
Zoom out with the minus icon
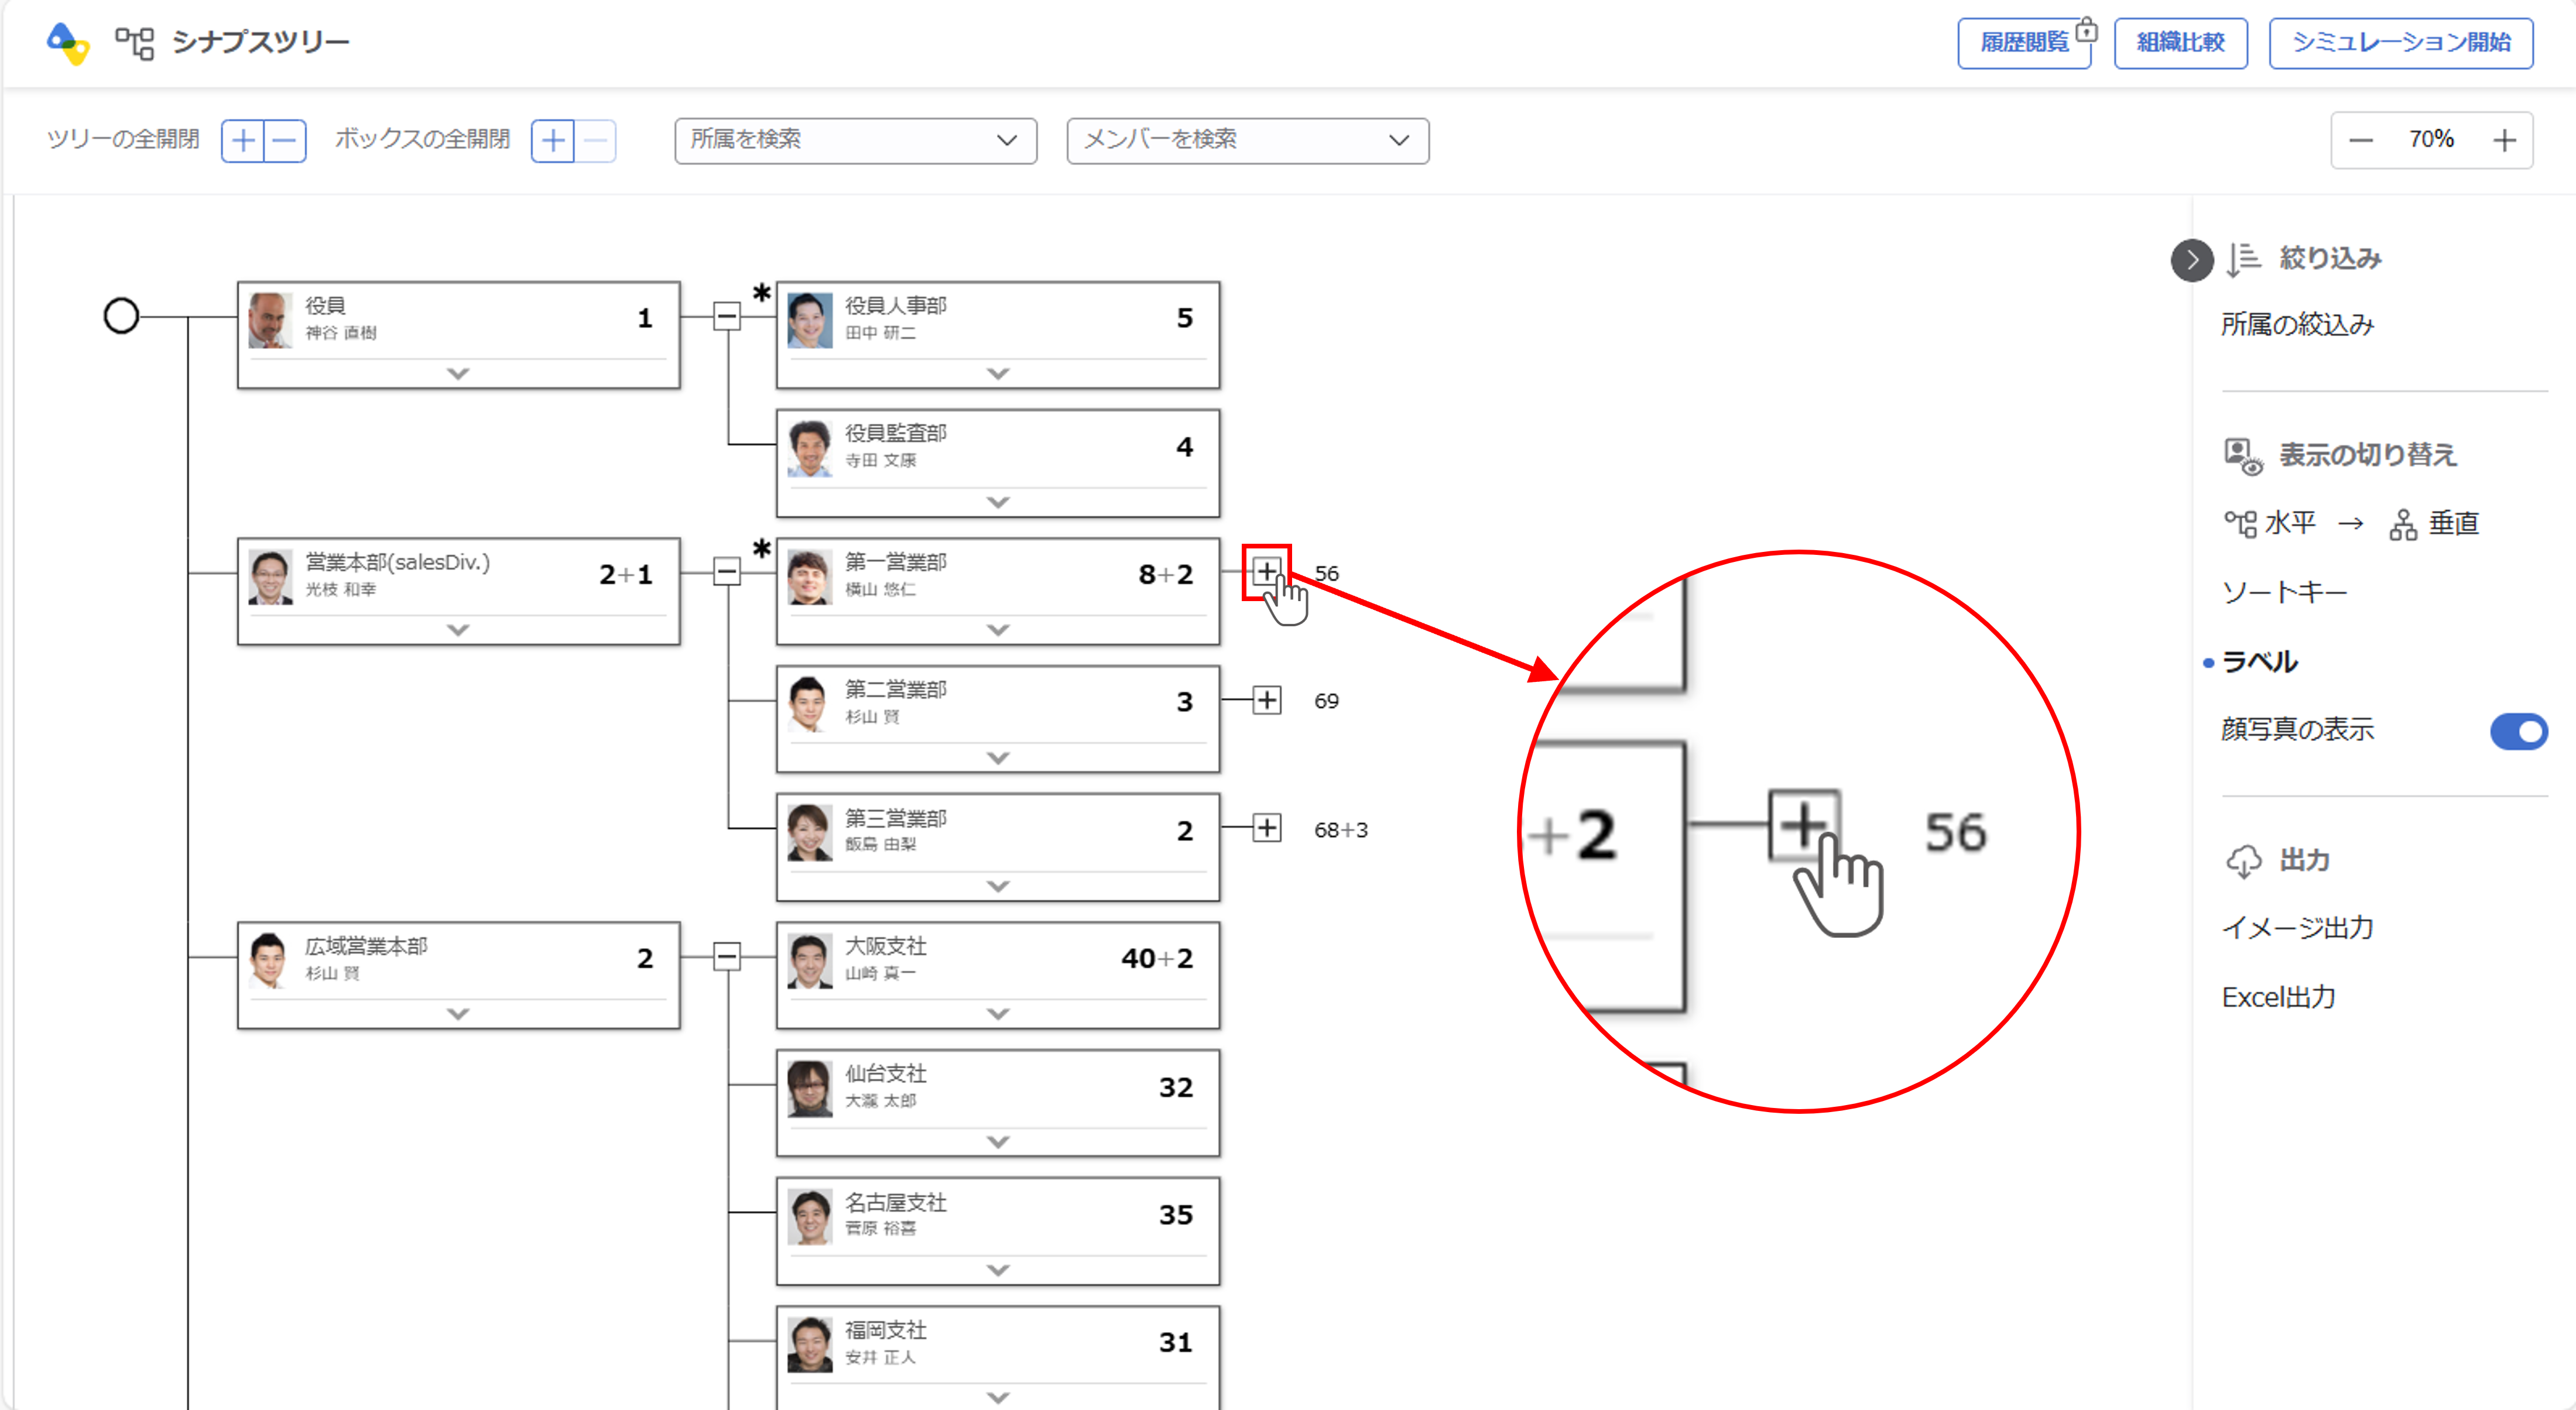point(2360,140)
